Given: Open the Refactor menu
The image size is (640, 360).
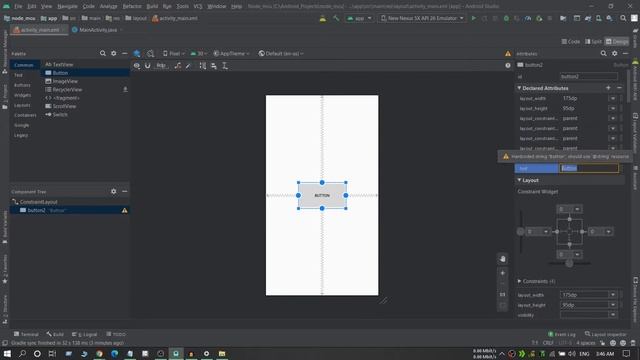Looking at the screenshot, I should [x=132, y=6].
